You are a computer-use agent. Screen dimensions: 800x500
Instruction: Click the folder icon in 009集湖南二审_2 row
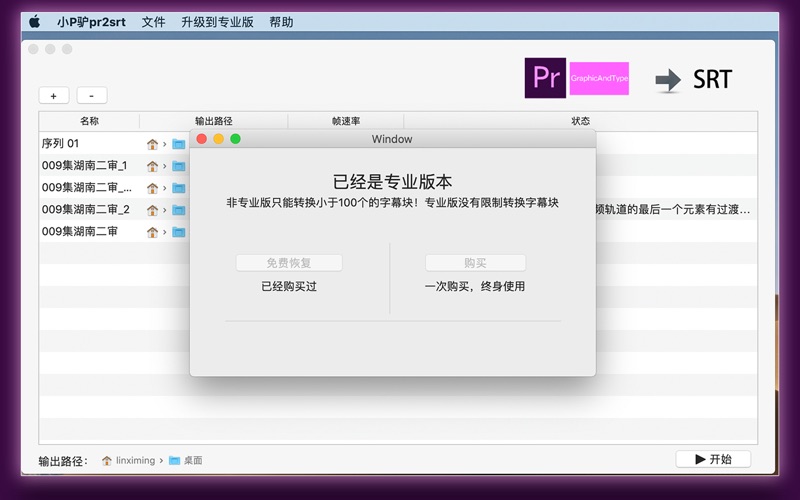[179, 210]
